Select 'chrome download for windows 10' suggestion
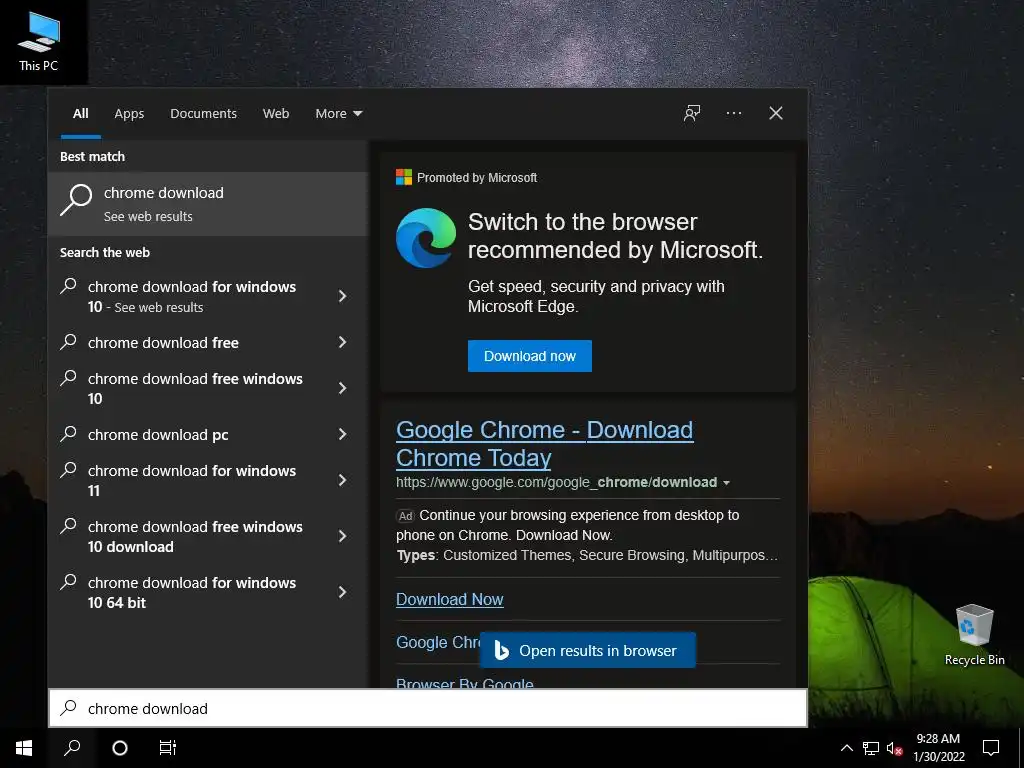 [191, 296]
